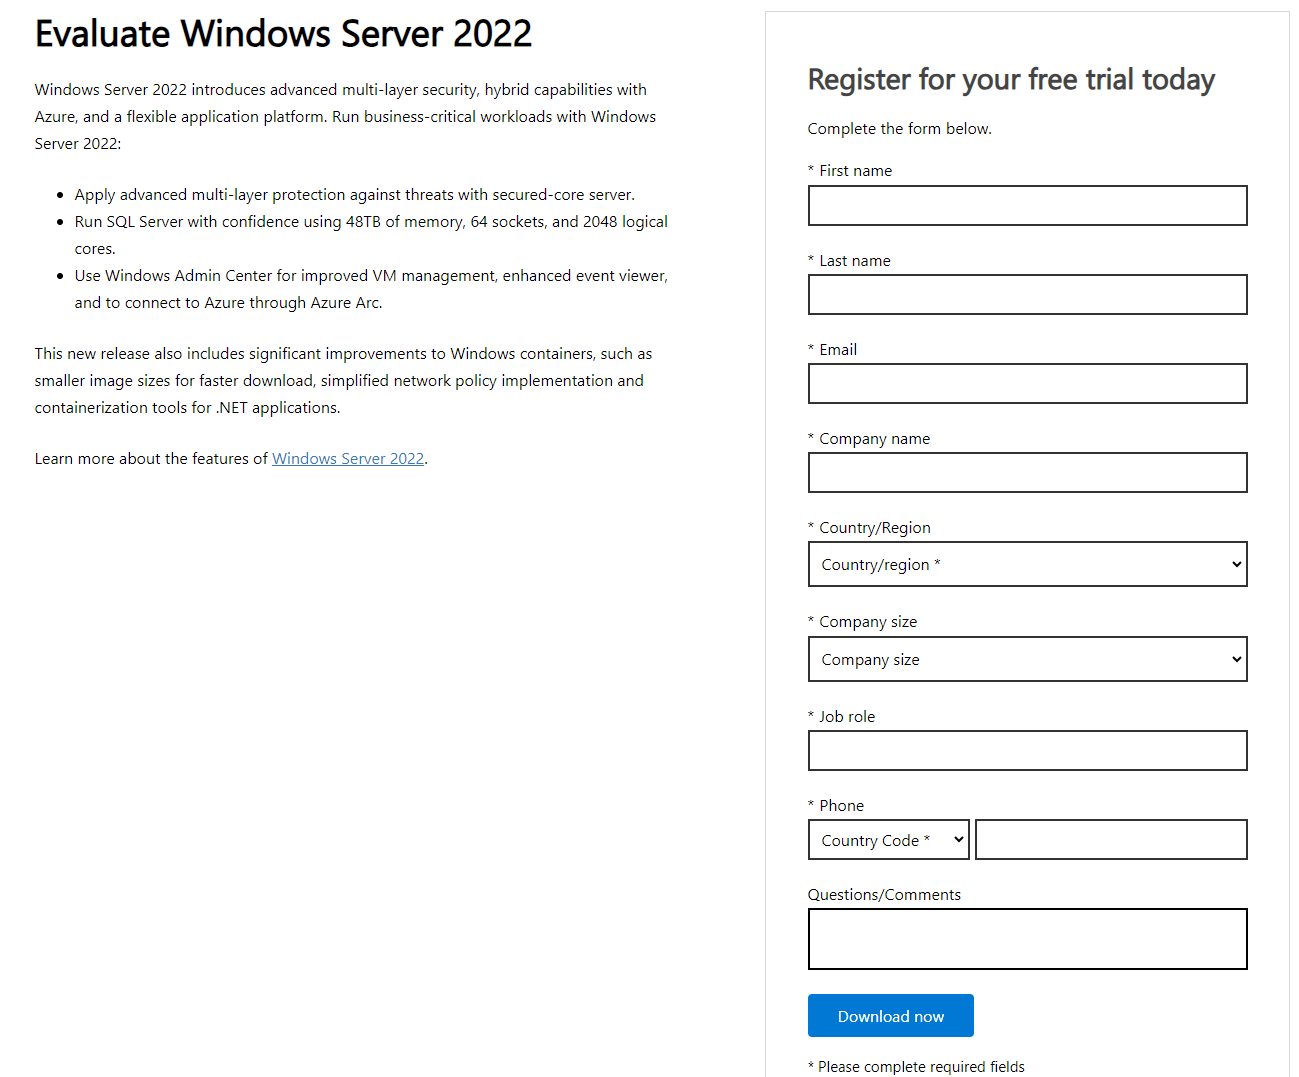Click the '* Job role' label

point(841,717)
